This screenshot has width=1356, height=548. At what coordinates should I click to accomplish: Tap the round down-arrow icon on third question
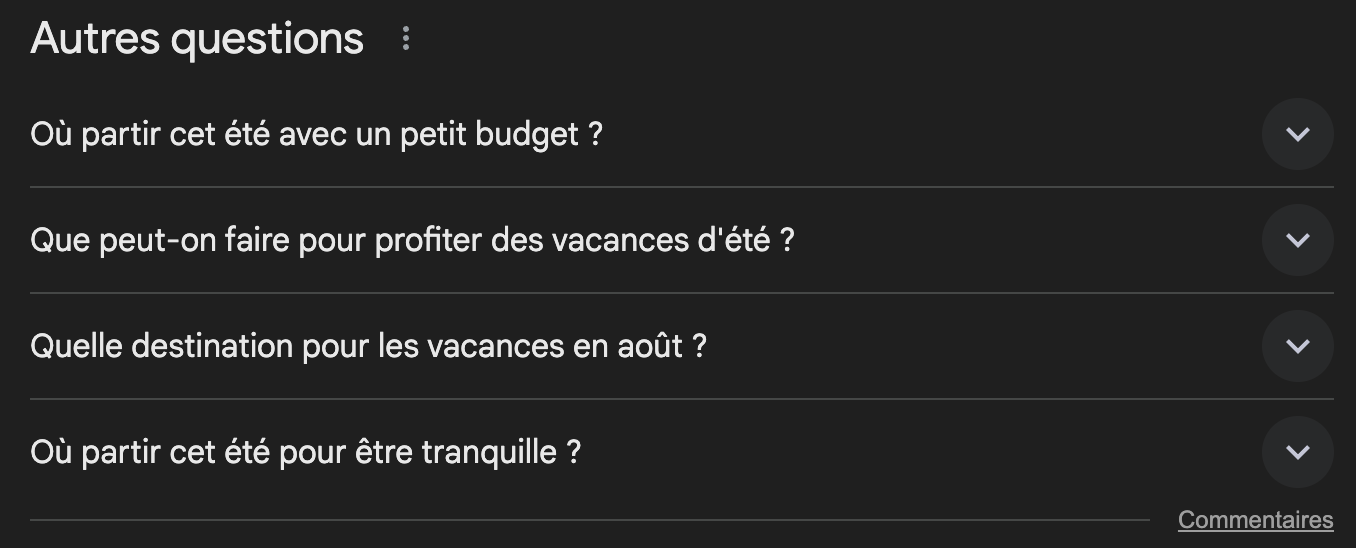(x=1297, y=346)
